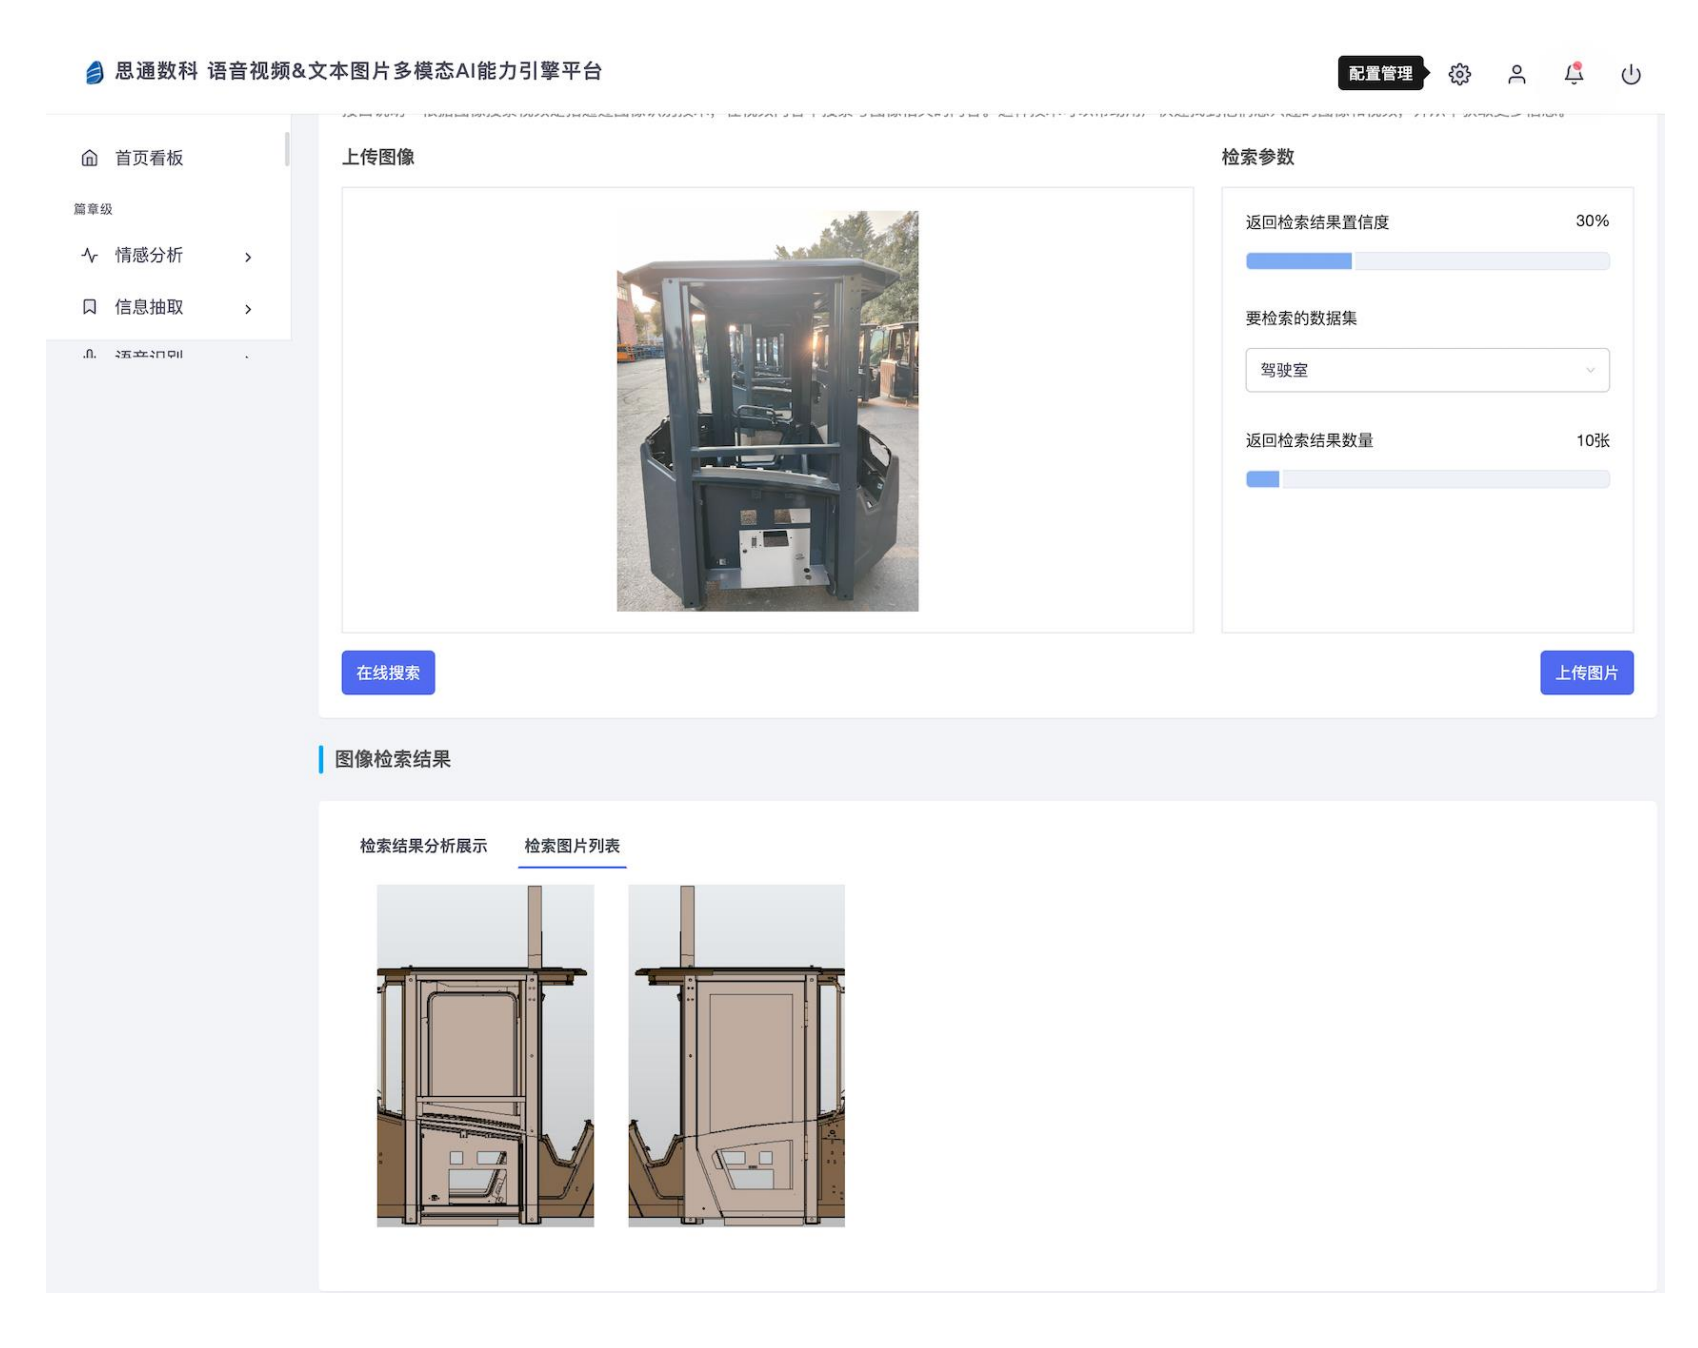This screenshot has width=1698, height=1348.
Task: Click the user profile icon
Action: point(1518,74)
